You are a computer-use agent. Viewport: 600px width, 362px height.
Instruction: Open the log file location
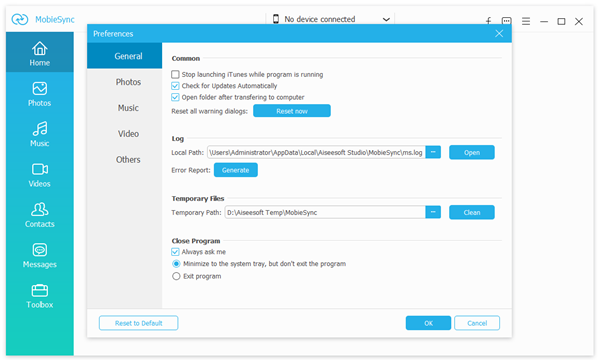[472, 152]
